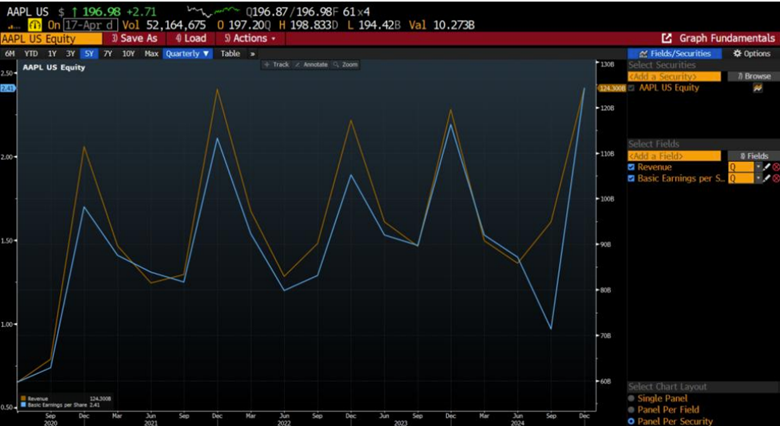This screenshot has width=780, height=426.
Task: Edit Revenue field with pencil icon
Action: (767, 167)
